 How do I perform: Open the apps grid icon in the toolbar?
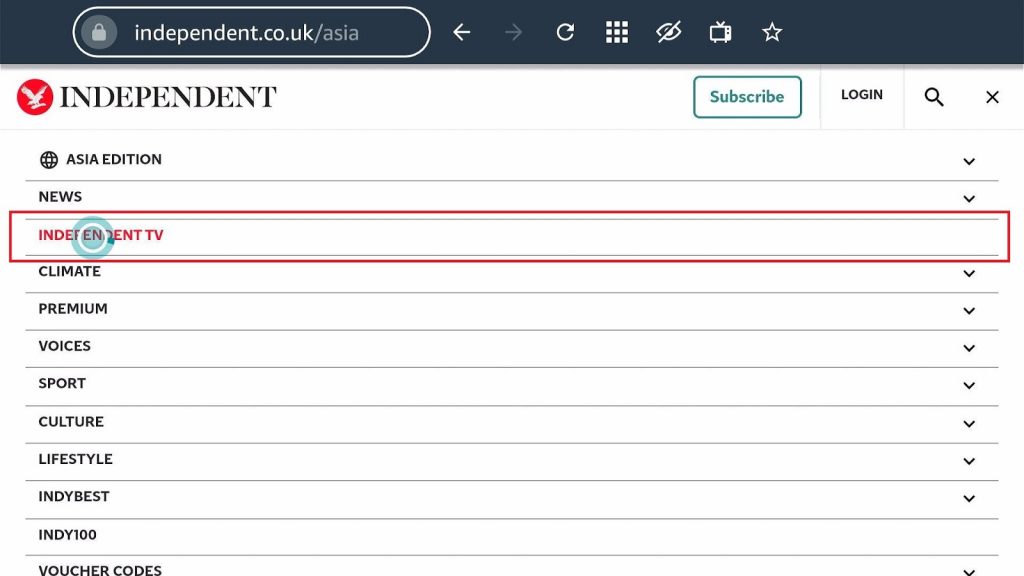[616, 32]
